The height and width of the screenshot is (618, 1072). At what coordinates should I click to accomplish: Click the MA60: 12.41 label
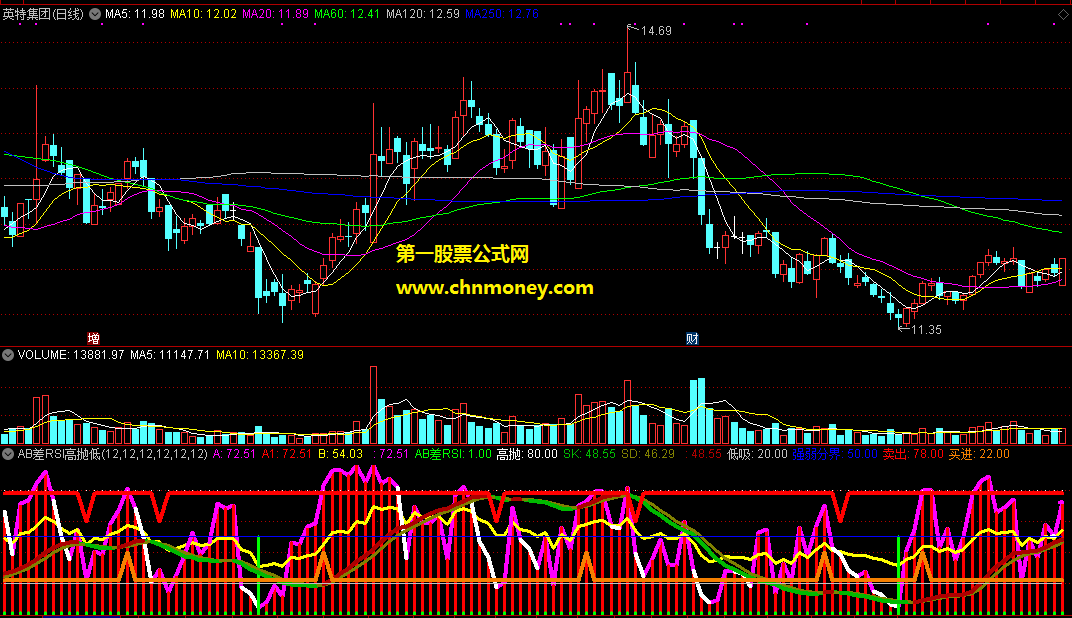click(x=347, y=14)
